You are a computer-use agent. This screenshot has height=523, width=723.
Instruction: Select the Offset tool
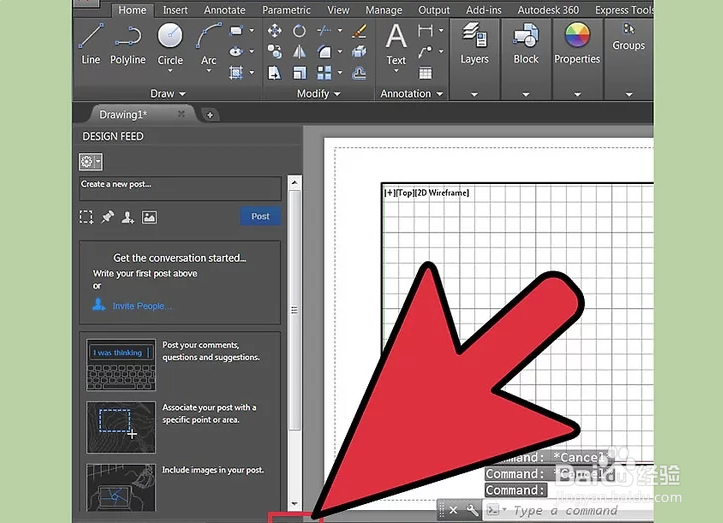click(x=359, y=72)
